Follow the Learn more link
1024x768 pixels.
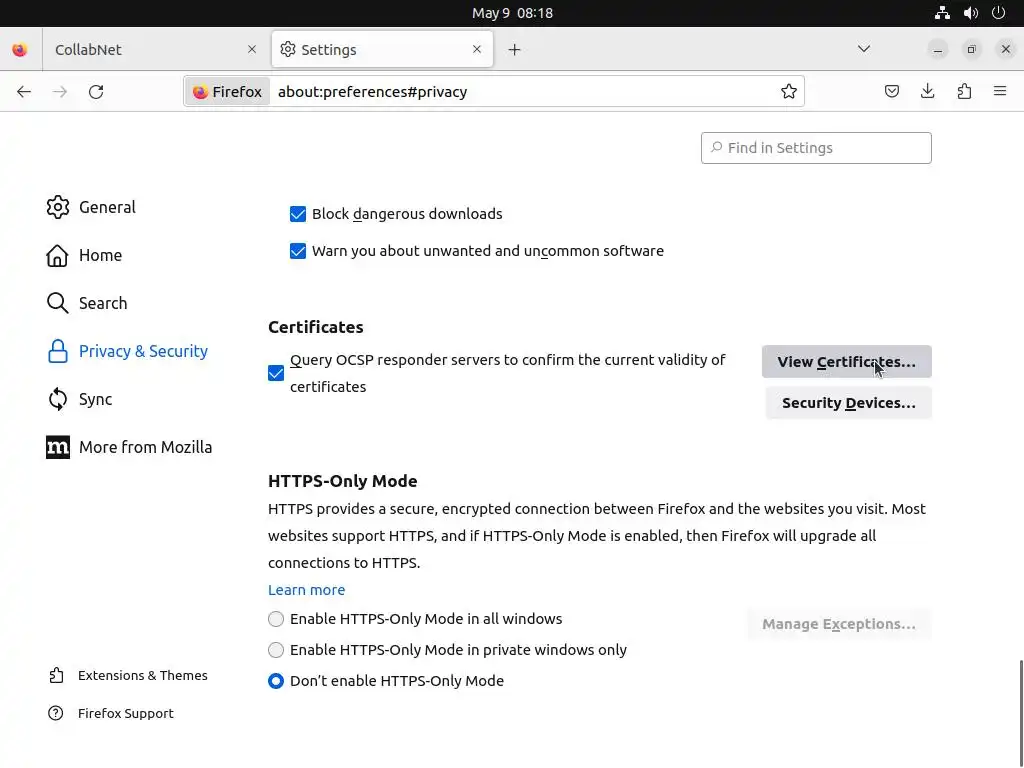pyautogui.click(x=306, y=590)
